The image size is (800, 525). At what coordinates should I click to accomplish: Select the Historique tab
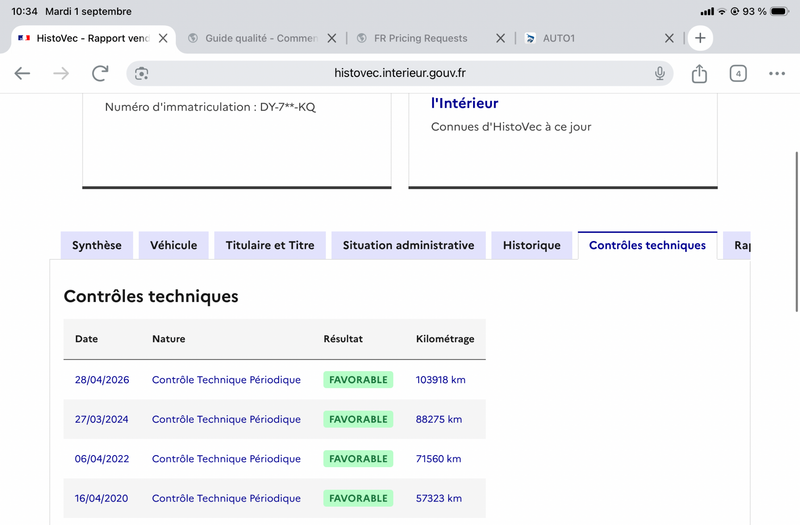[532, 245]
